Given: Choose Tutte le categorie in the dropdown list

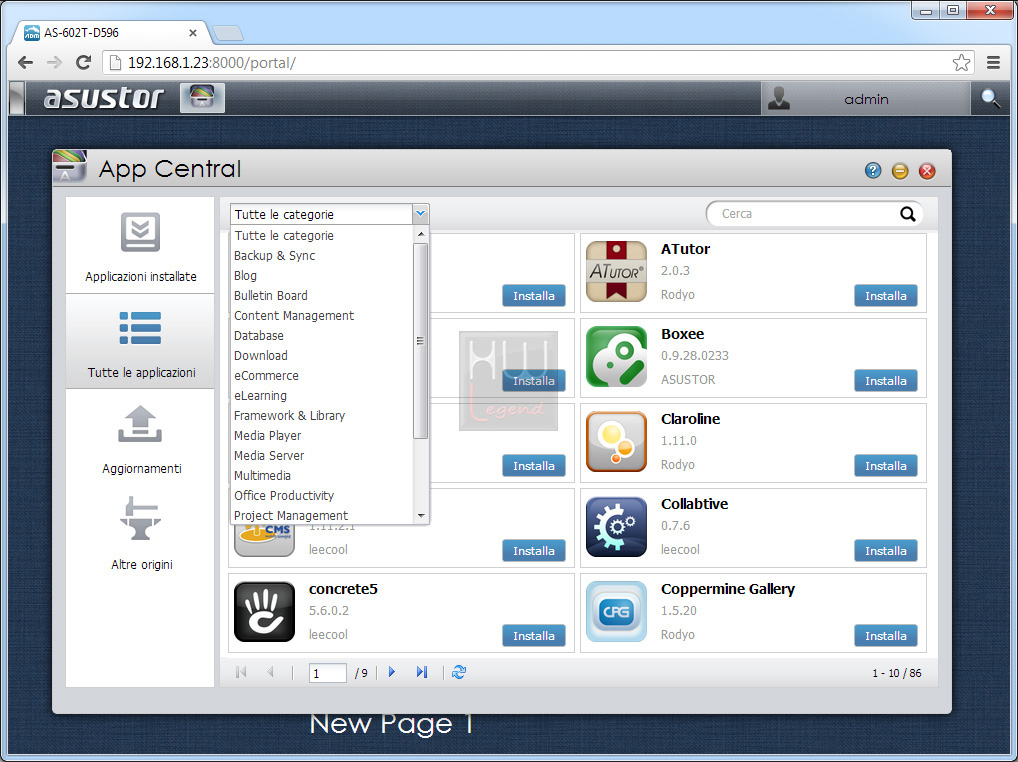Looking at the screenshot, I should tap(323, 236).
